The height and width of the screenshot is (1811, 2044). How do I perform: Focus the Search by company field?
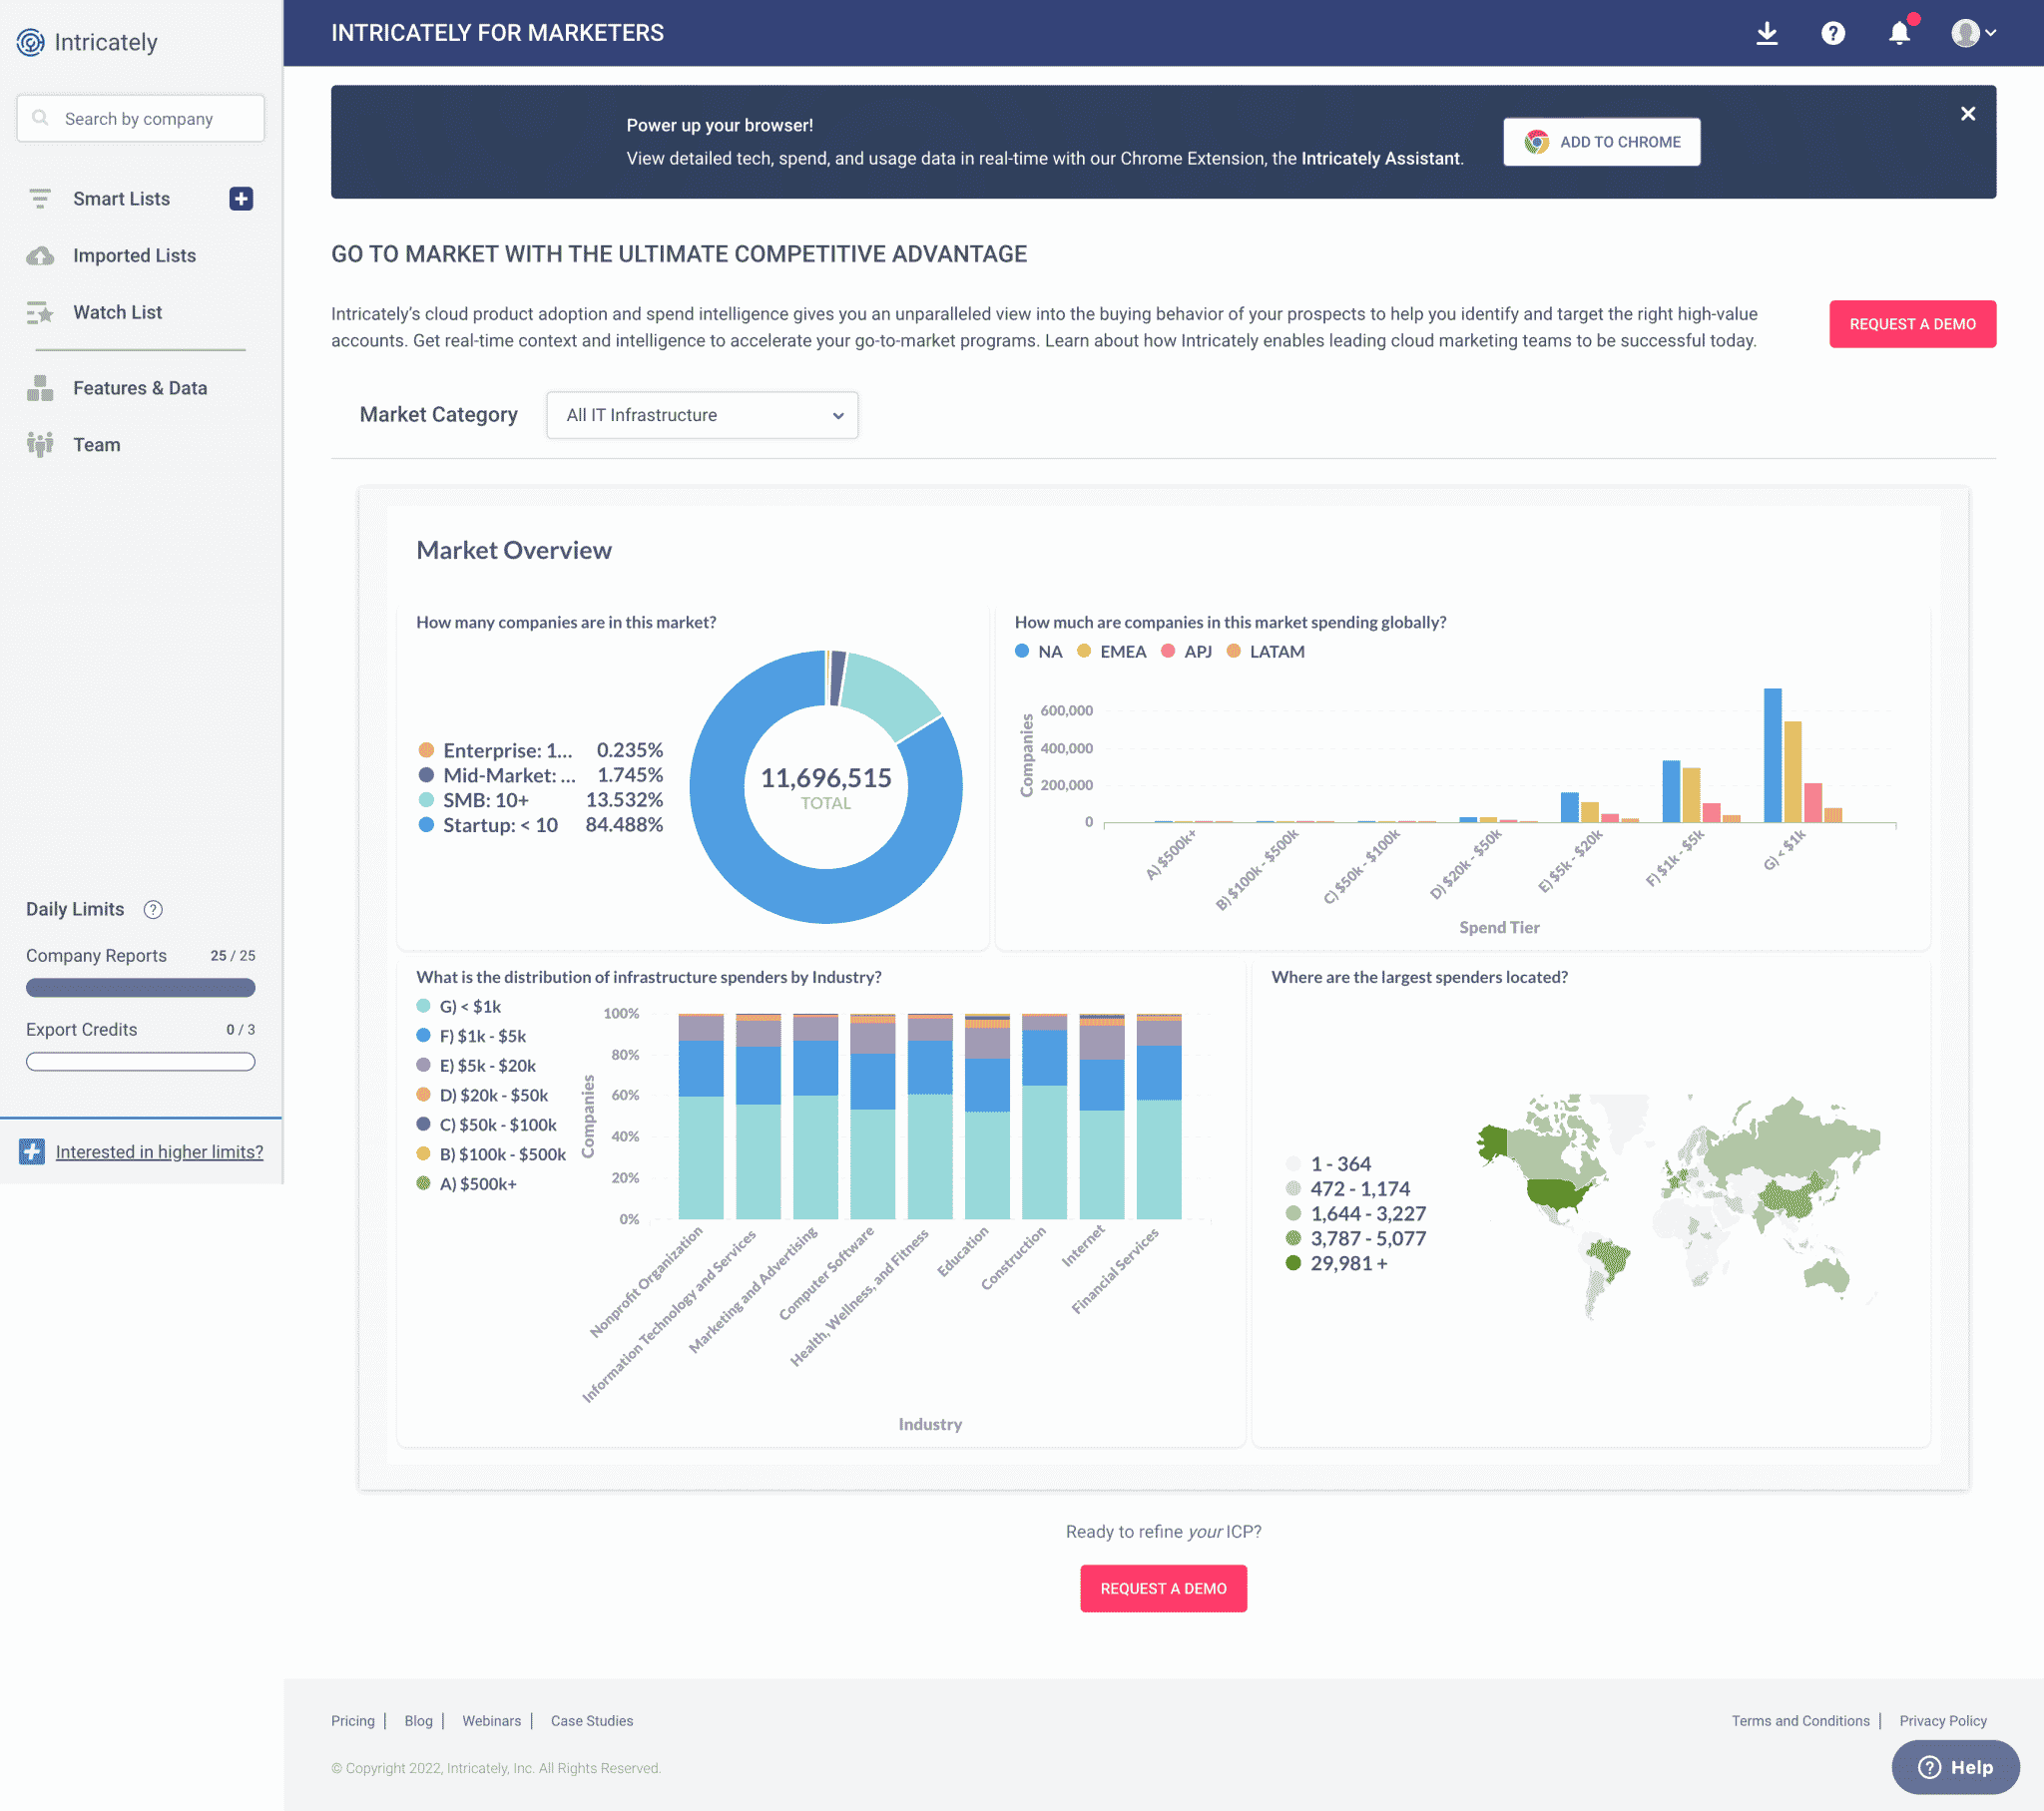(x=141, y=118)
